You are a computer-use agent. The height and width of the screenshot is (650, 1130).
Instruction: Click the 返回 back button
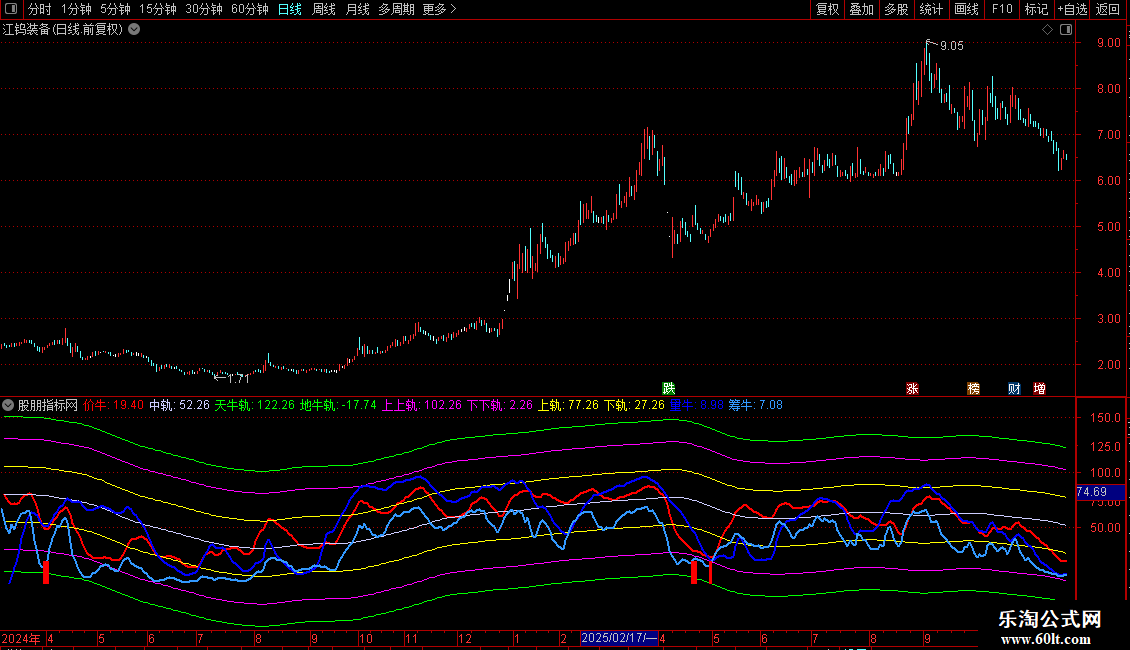tap(1108, 9)
